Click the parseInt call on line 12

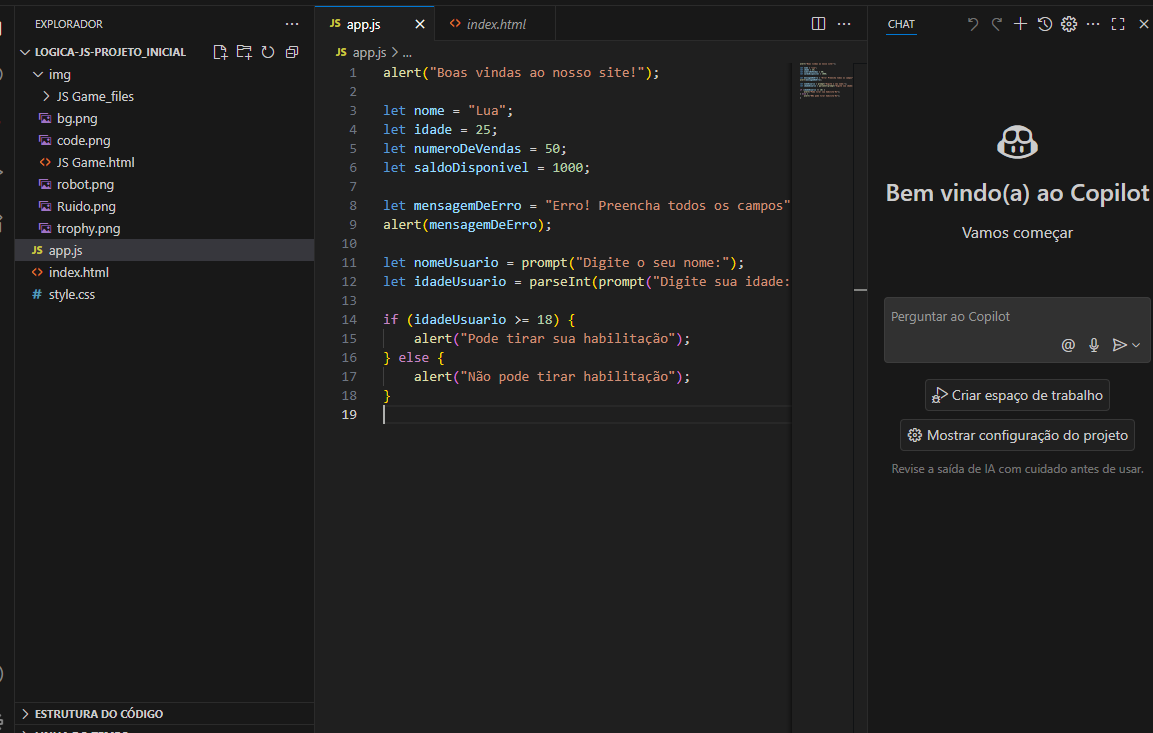coord(560,282)
